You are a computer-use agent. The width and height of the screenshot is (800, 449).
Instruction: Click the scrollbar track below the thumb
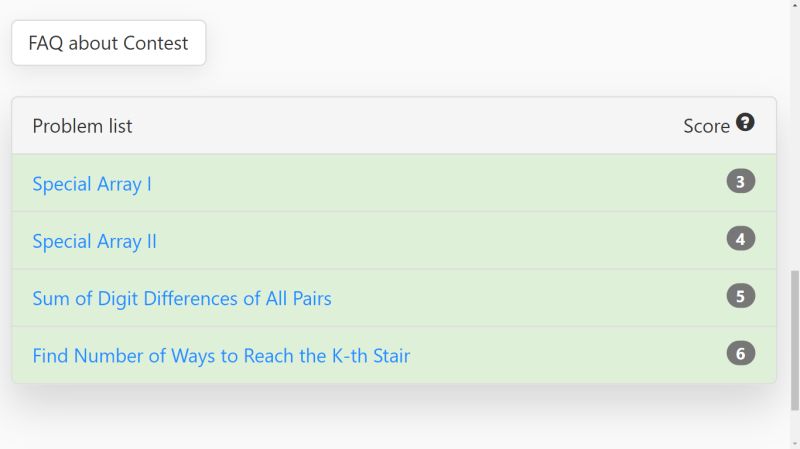pos(795,430)
